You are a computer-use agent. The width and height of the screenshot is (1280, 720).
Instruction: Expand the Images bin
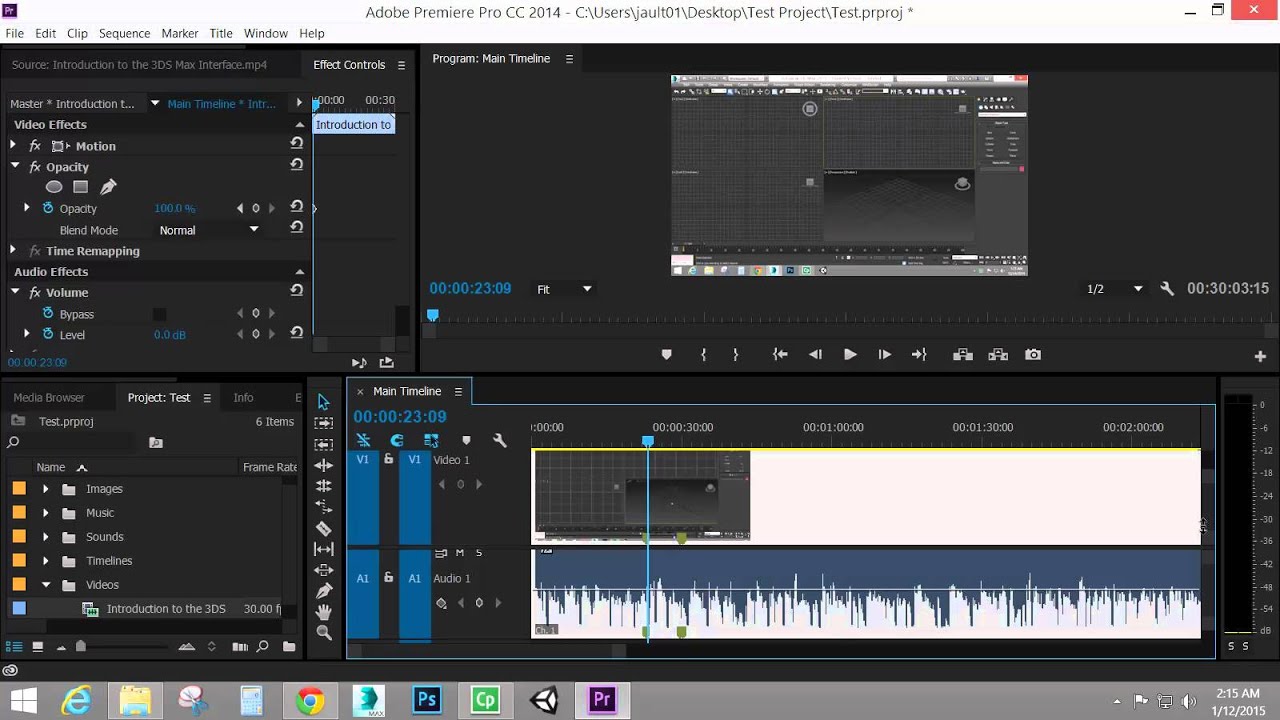tap(45, 489)
